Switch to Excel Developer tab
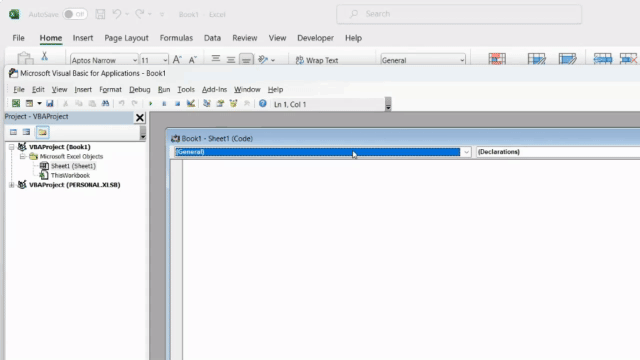Image resolution: width=640 pixels, height=360 pixels. 315,38
